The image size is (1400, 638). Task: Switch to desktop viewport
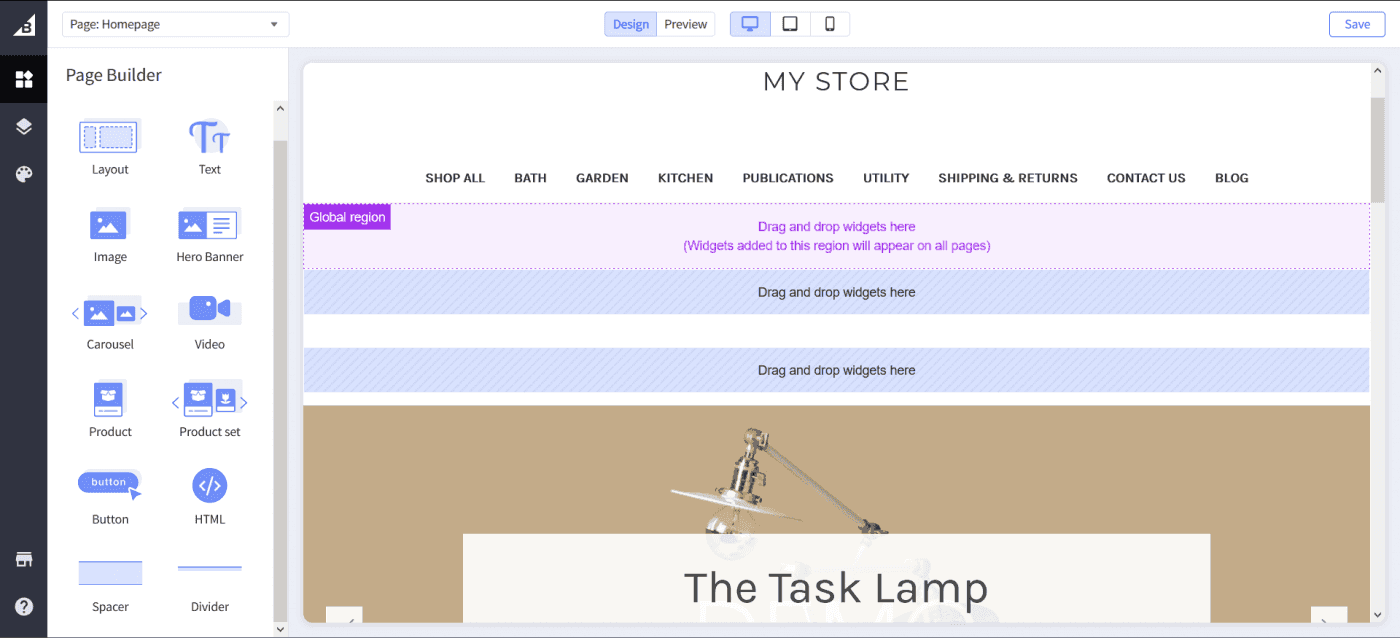click(x=750, y=24)
